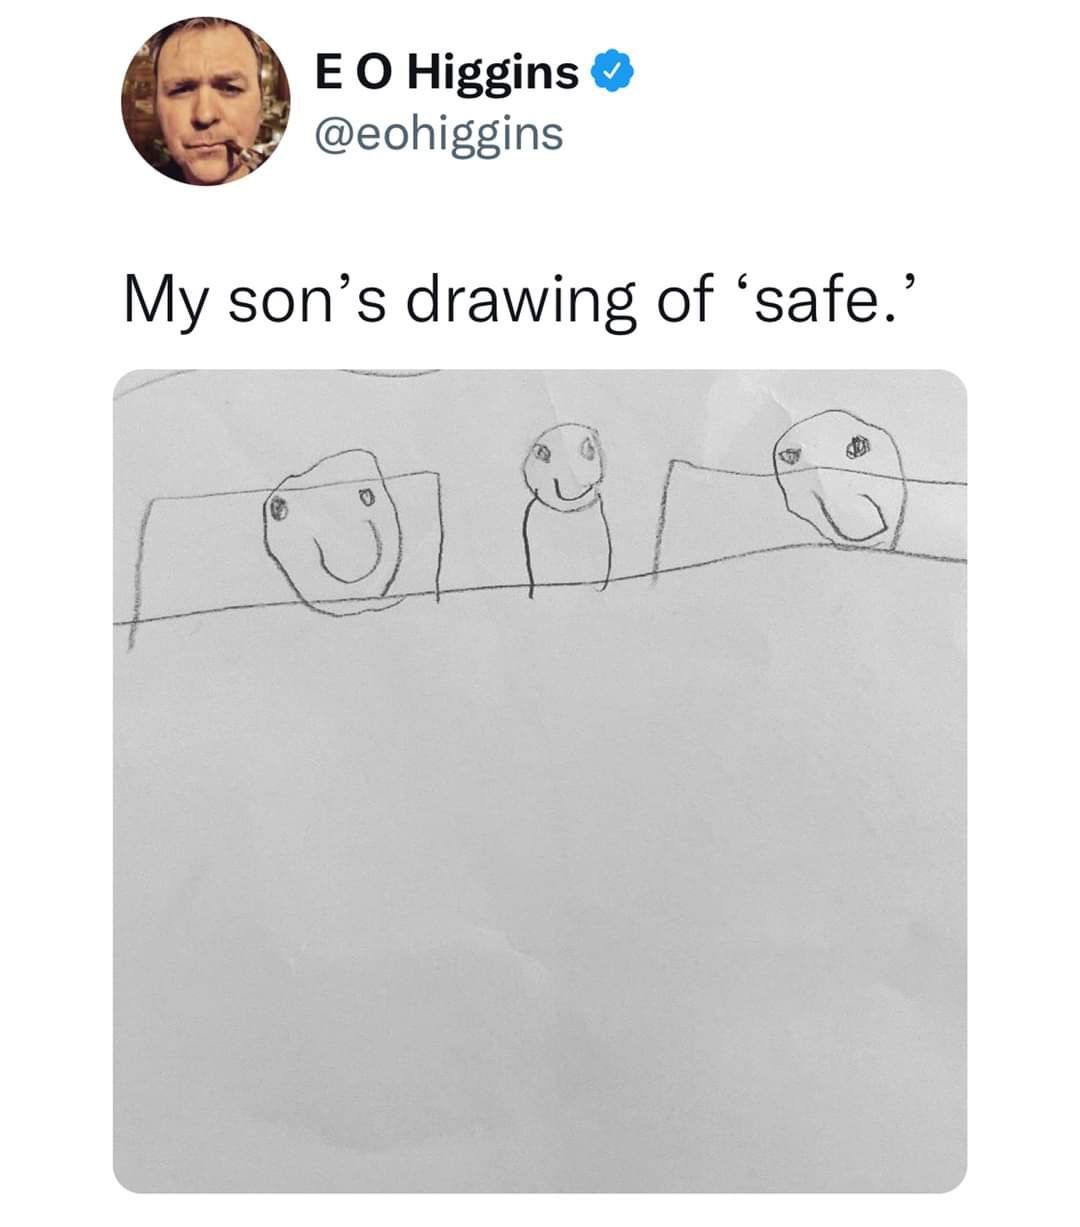
Task: Click the word 'drawing' in tweet text
Action: pos(519,301)
